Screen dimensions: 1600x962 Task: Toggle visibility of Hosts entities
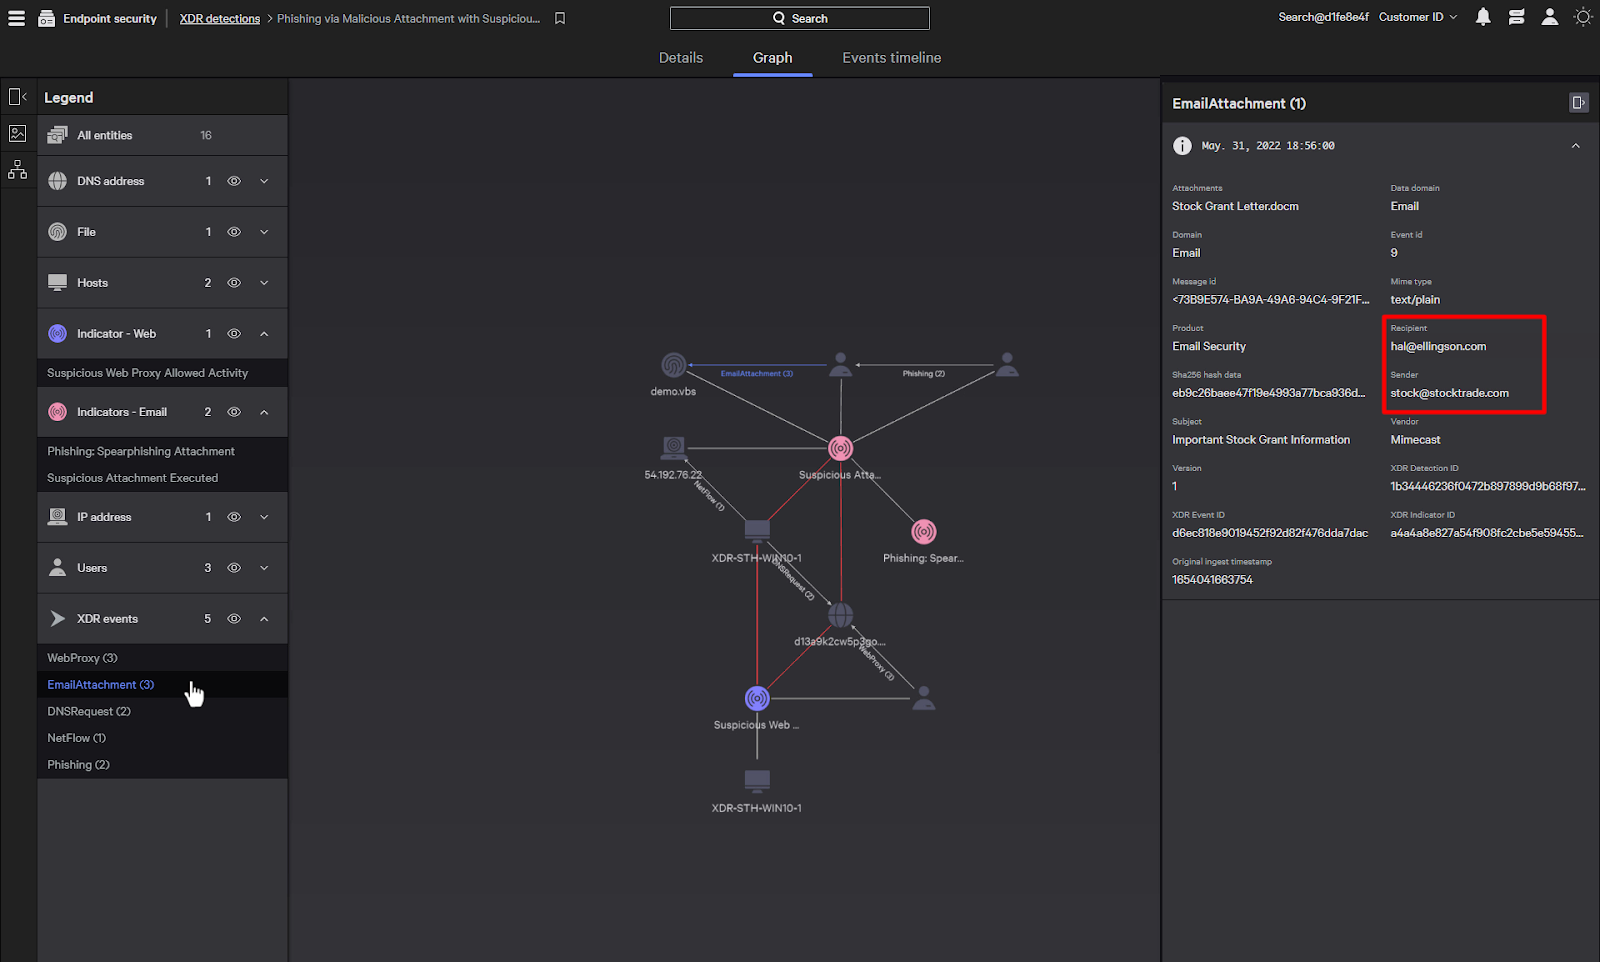234,283
